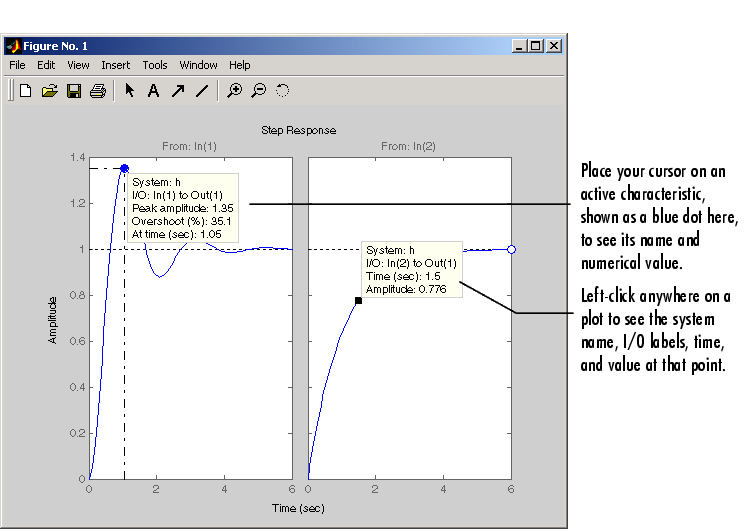The image size is (750, 531).
Task: Print the figure using the printer icon
Action: pyautogui.click(x=98, y=90)
